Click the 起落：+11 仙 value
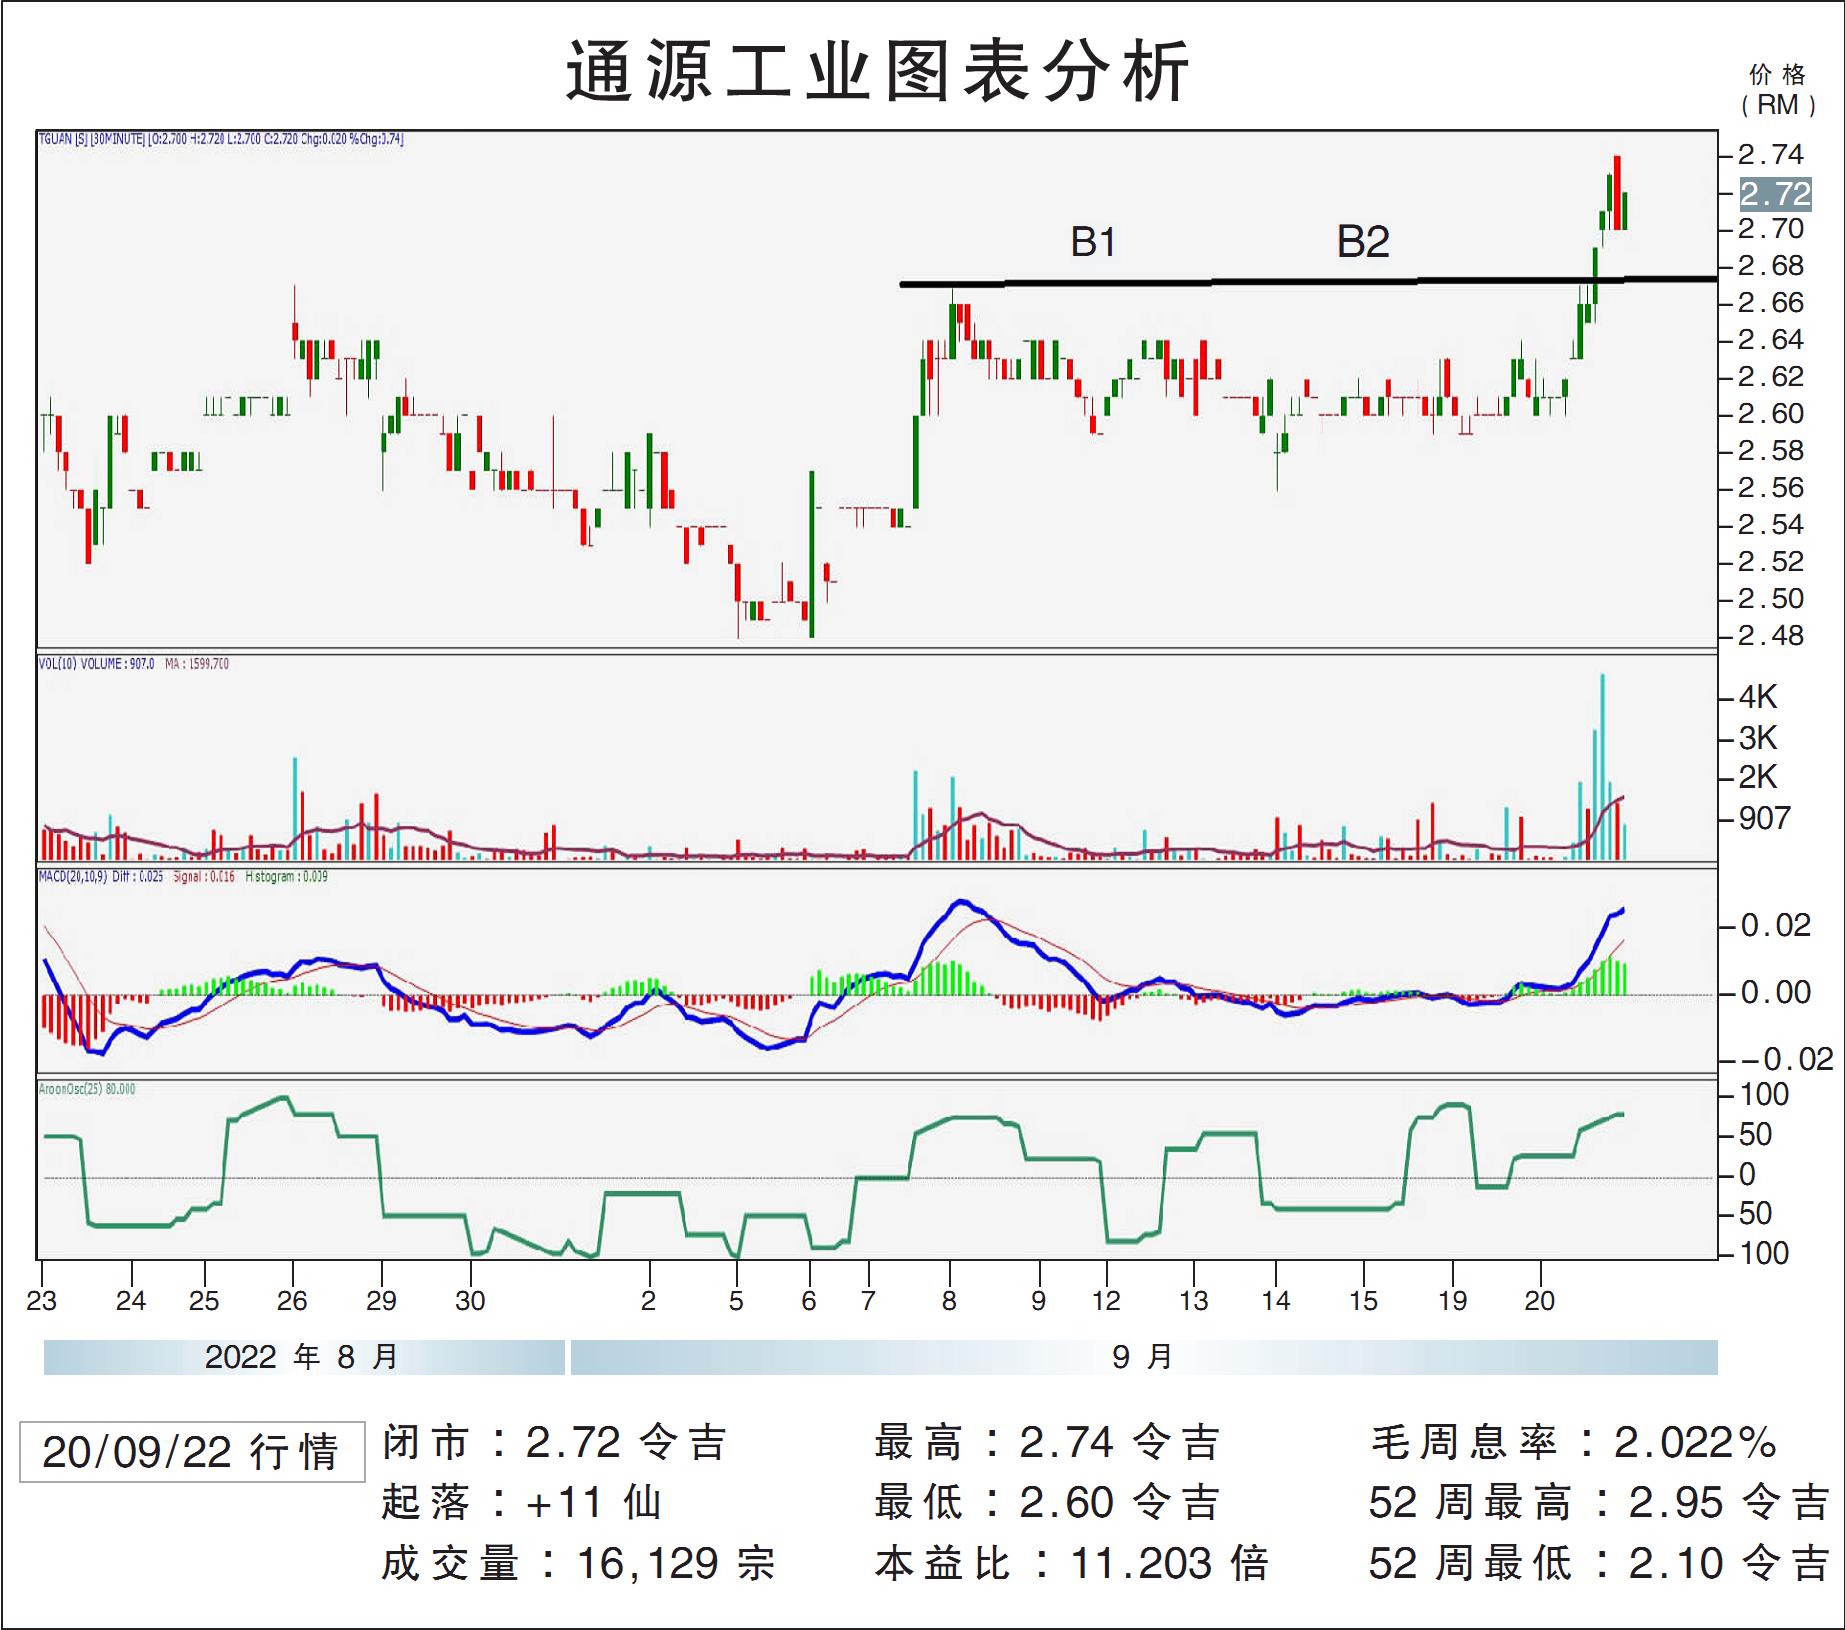The width and height of the screenshot is (1845, 1630). point(522,1502)
